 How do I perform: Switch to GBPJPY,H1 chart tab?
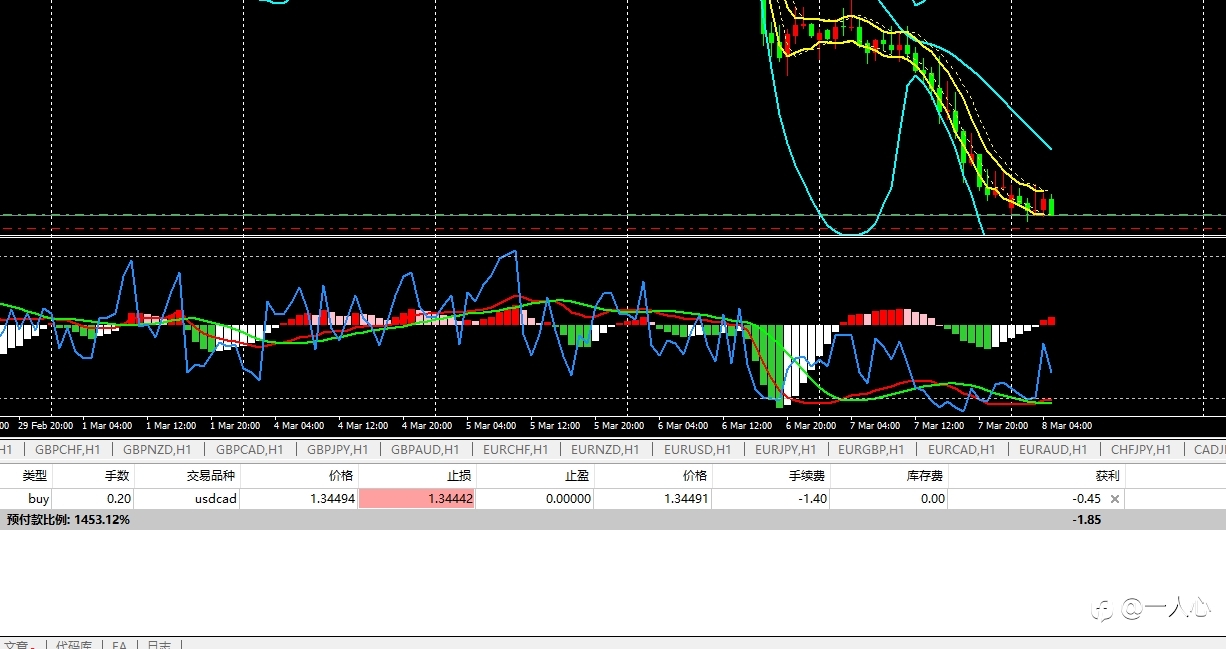pyautogui.click(x=337, y=450)
